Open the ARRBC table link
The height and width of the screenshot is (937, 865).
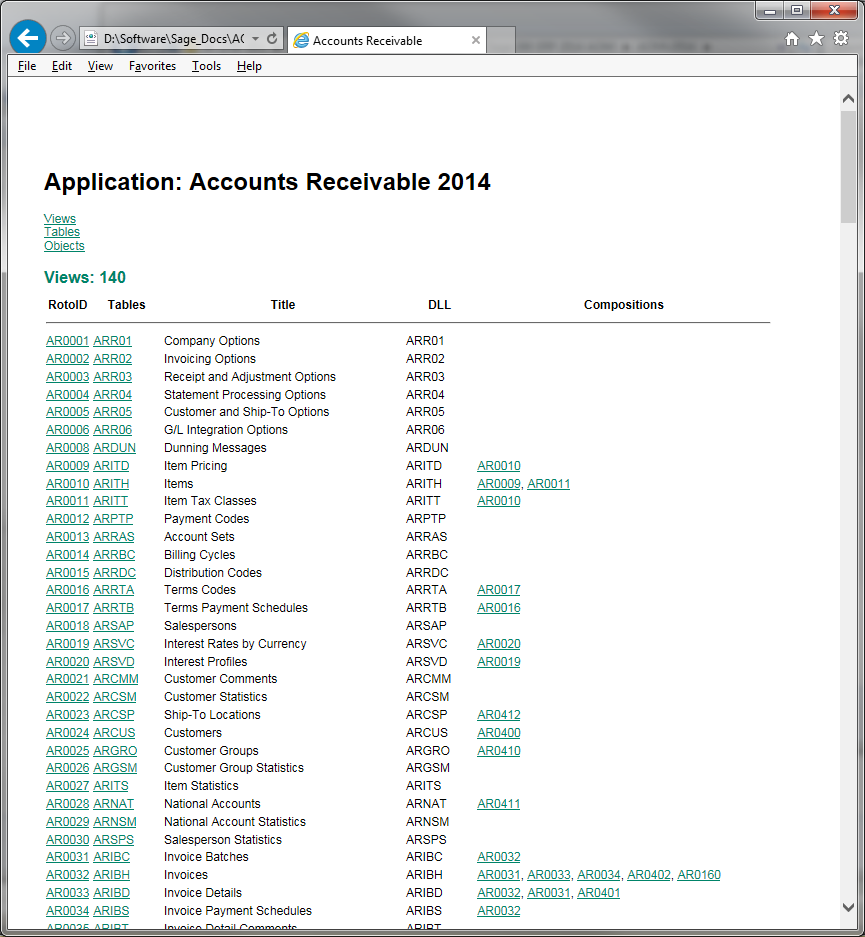coord(114,555)
